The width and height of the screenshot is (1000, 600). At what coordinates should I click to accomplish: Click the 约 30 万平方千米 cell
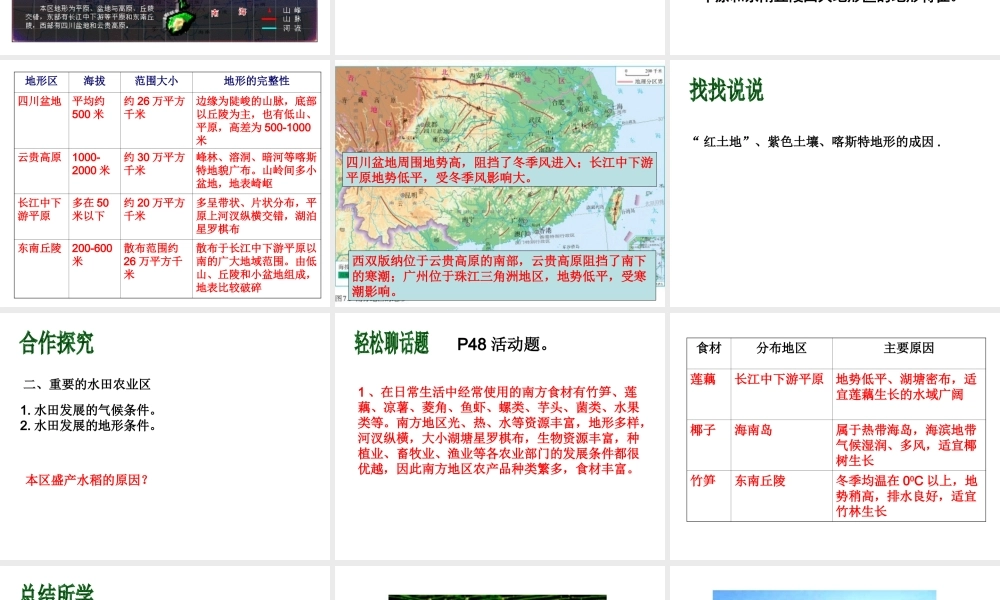[x=156, y=171]
